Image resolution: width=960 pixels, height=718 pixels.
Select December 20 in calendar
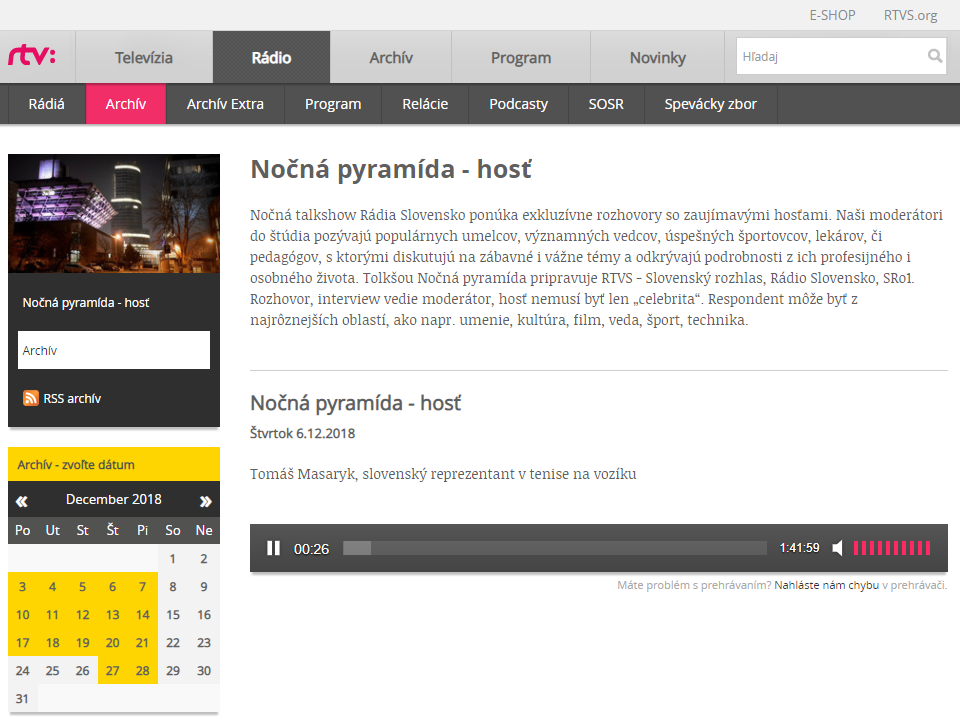pyautogui.click(x=113, y=643)
